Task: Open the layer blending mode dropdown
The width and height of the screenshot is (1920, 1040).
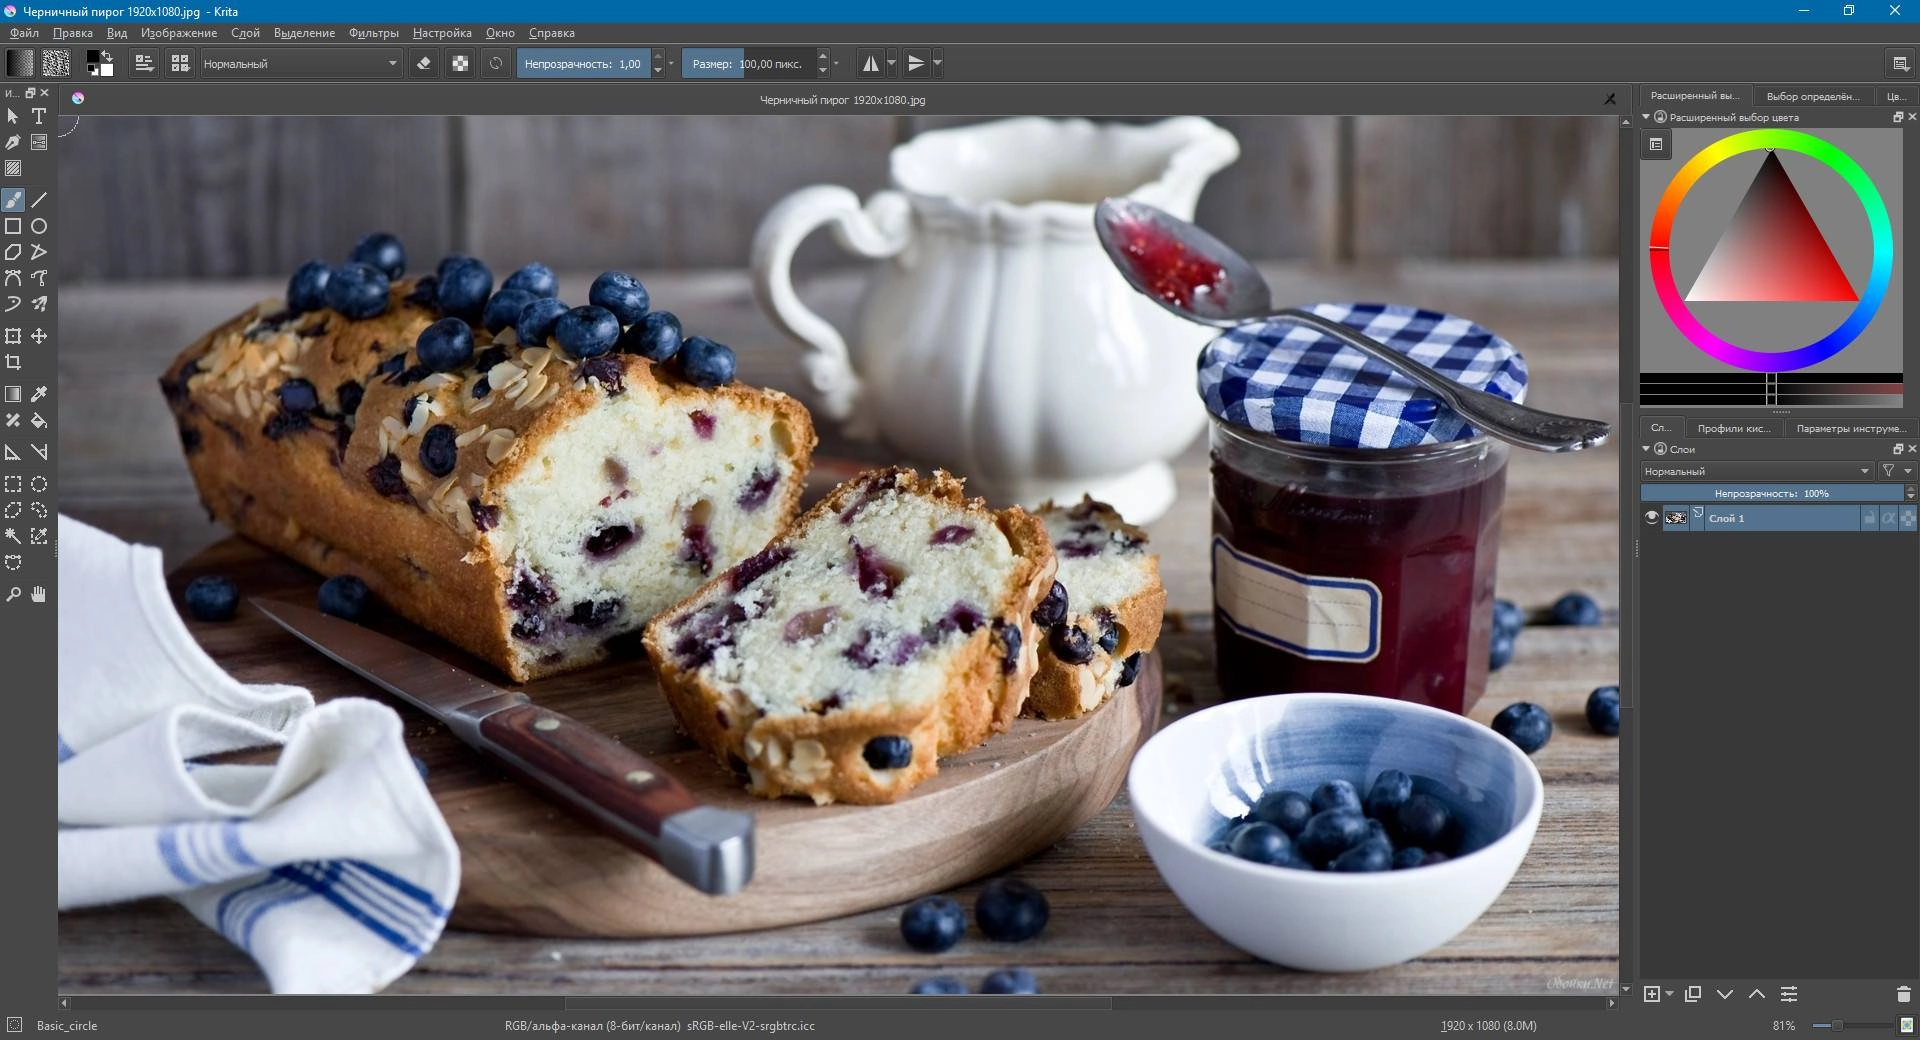Action: coord(1758,471)
